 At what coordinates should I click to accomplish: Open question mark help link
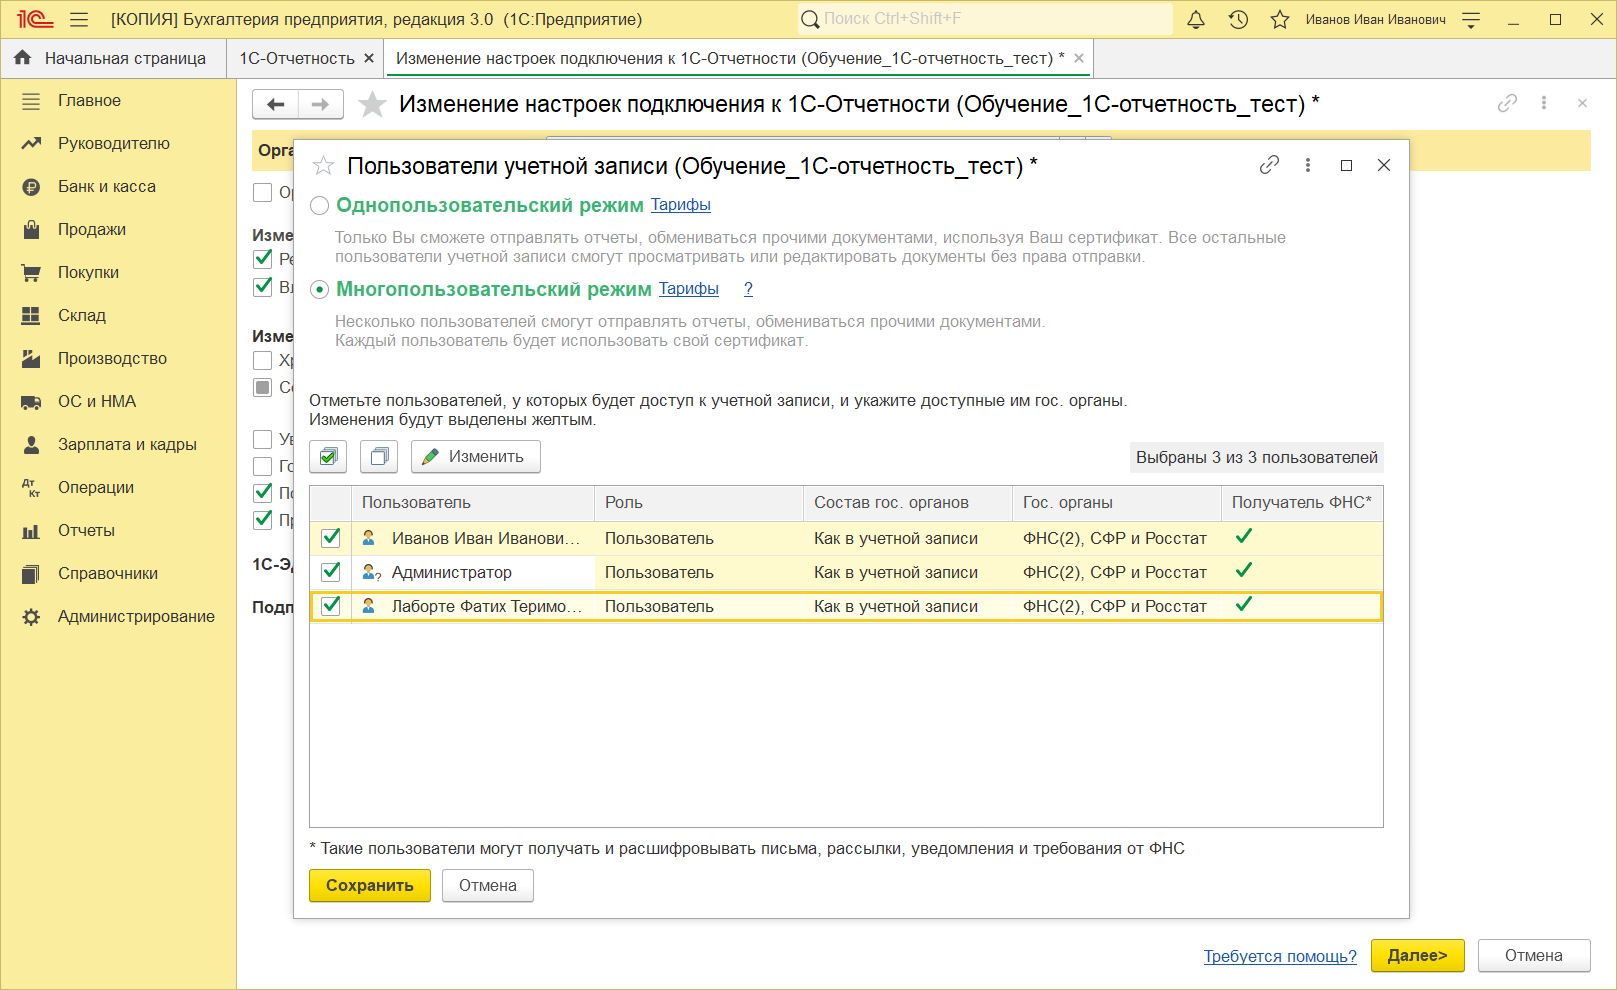pyautogui.click(x=748, y=289)
